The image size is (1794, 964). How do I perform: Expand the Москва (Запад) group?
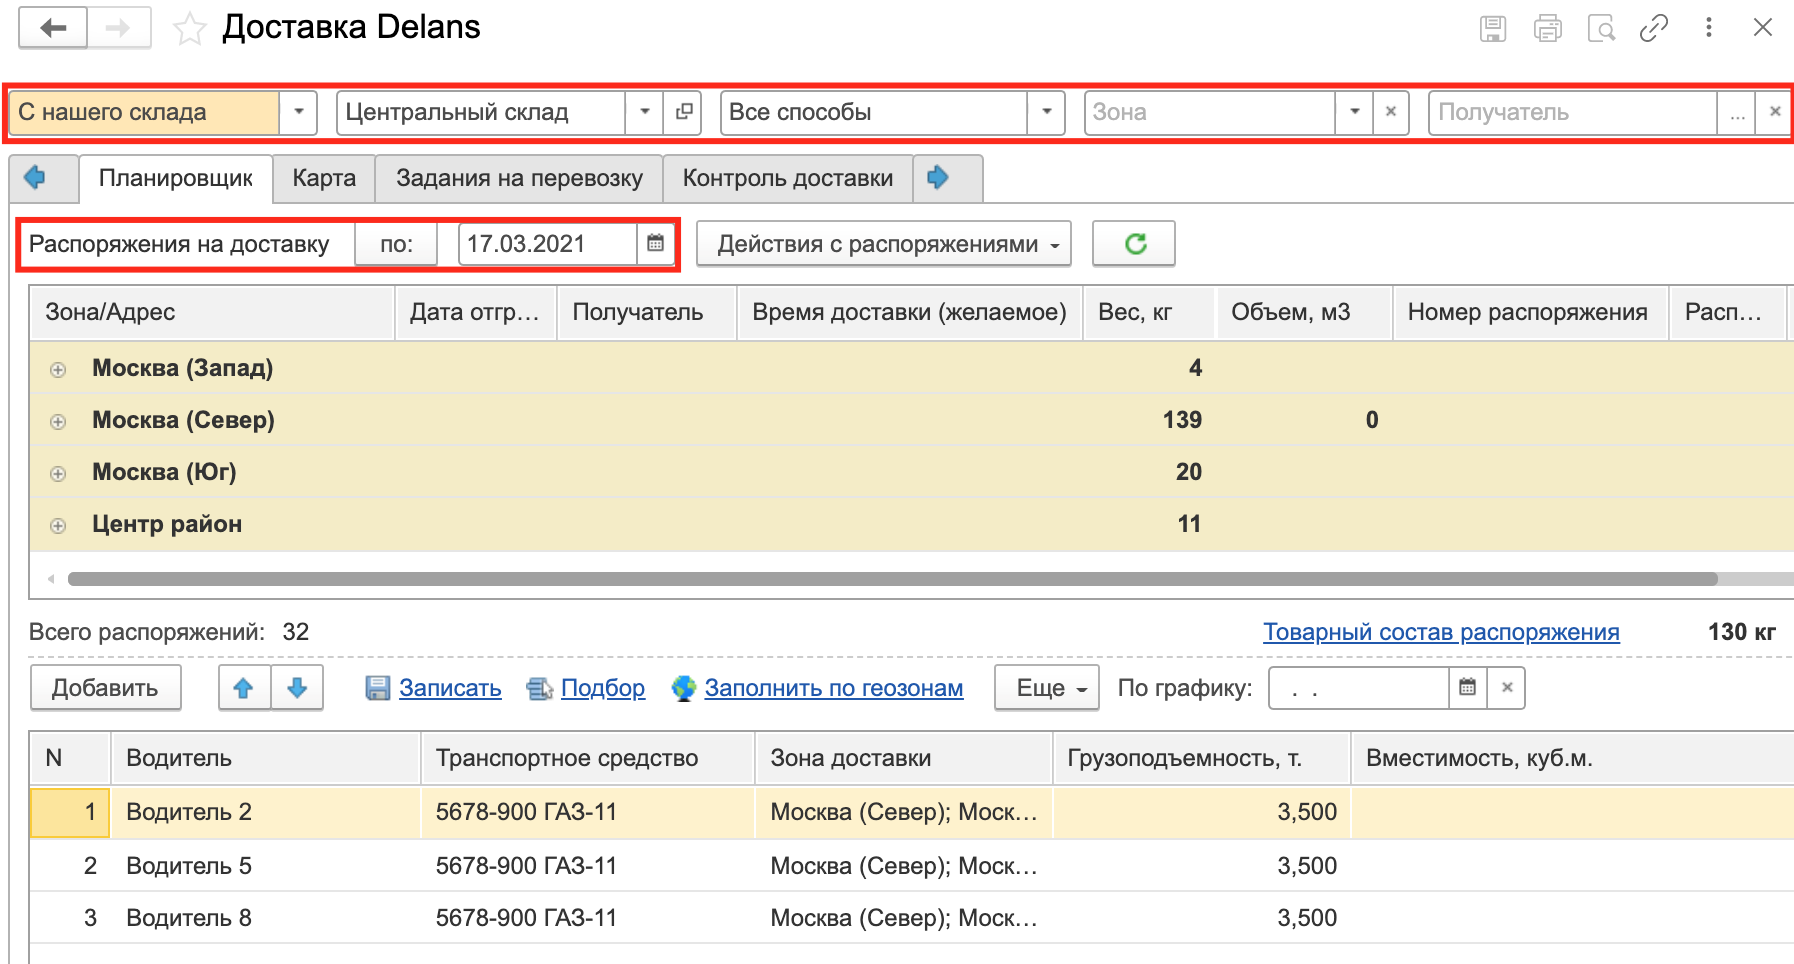pos(58,369)
